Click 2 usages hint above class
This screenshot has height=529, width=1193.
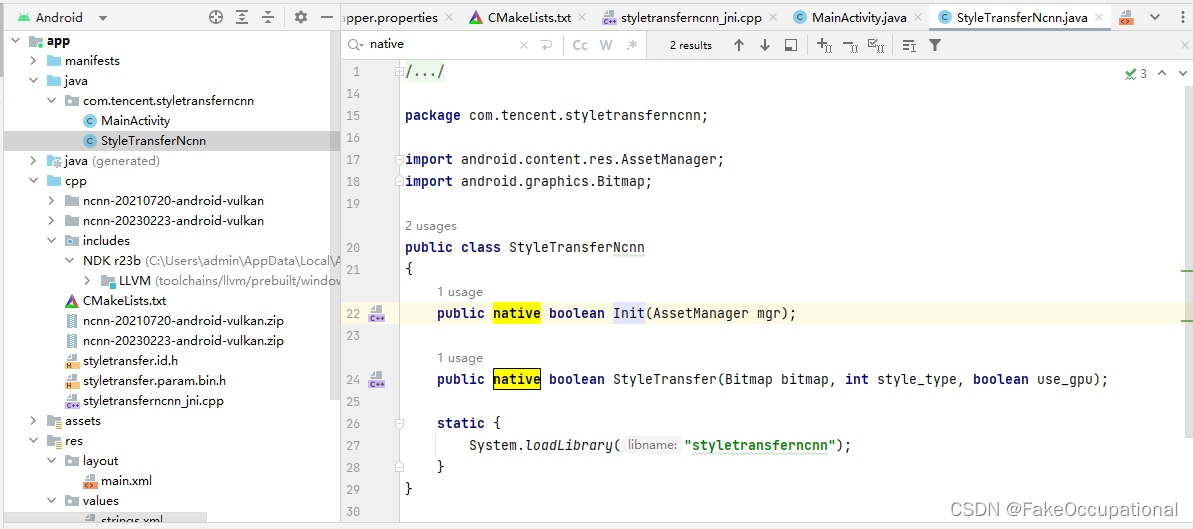coord(431,226)
